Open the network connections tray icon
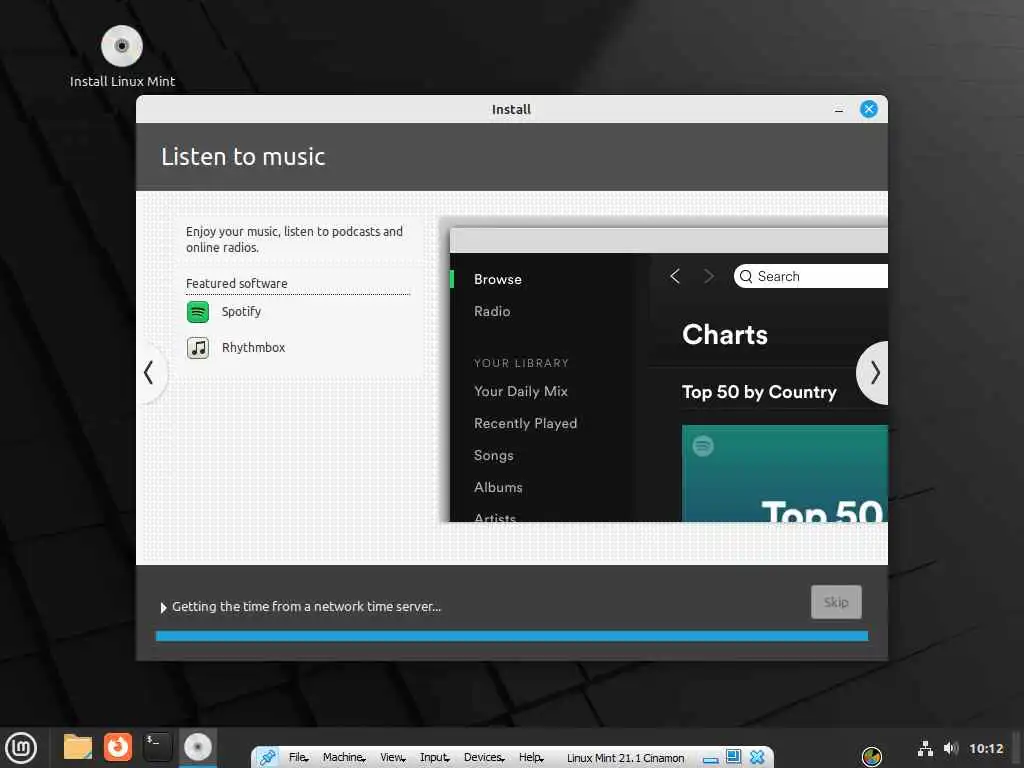The height and width of the screenshot is (768, 1024). 925,748
